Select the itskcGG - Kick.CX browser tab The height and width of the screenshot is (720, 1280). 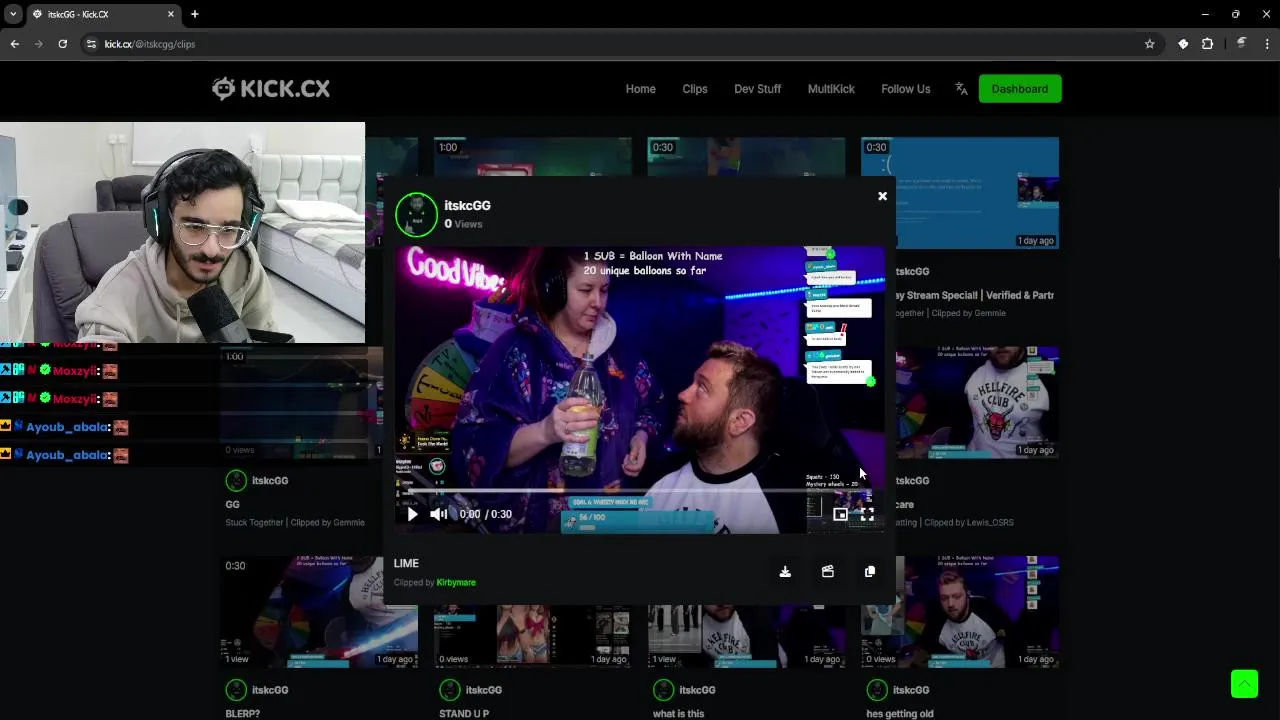103,14
